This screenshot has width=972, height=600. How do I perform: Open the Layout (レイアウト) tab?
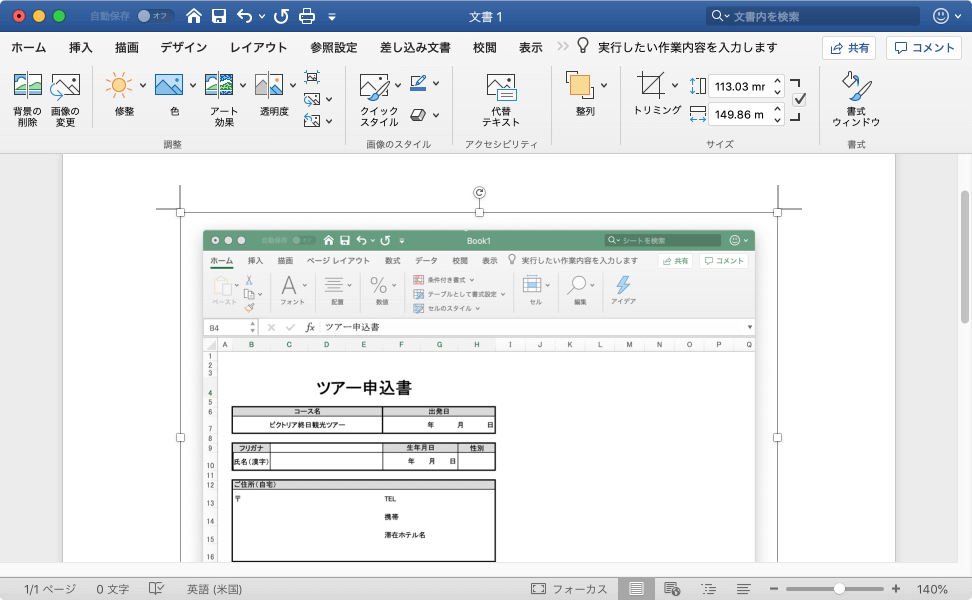point(258,47)
